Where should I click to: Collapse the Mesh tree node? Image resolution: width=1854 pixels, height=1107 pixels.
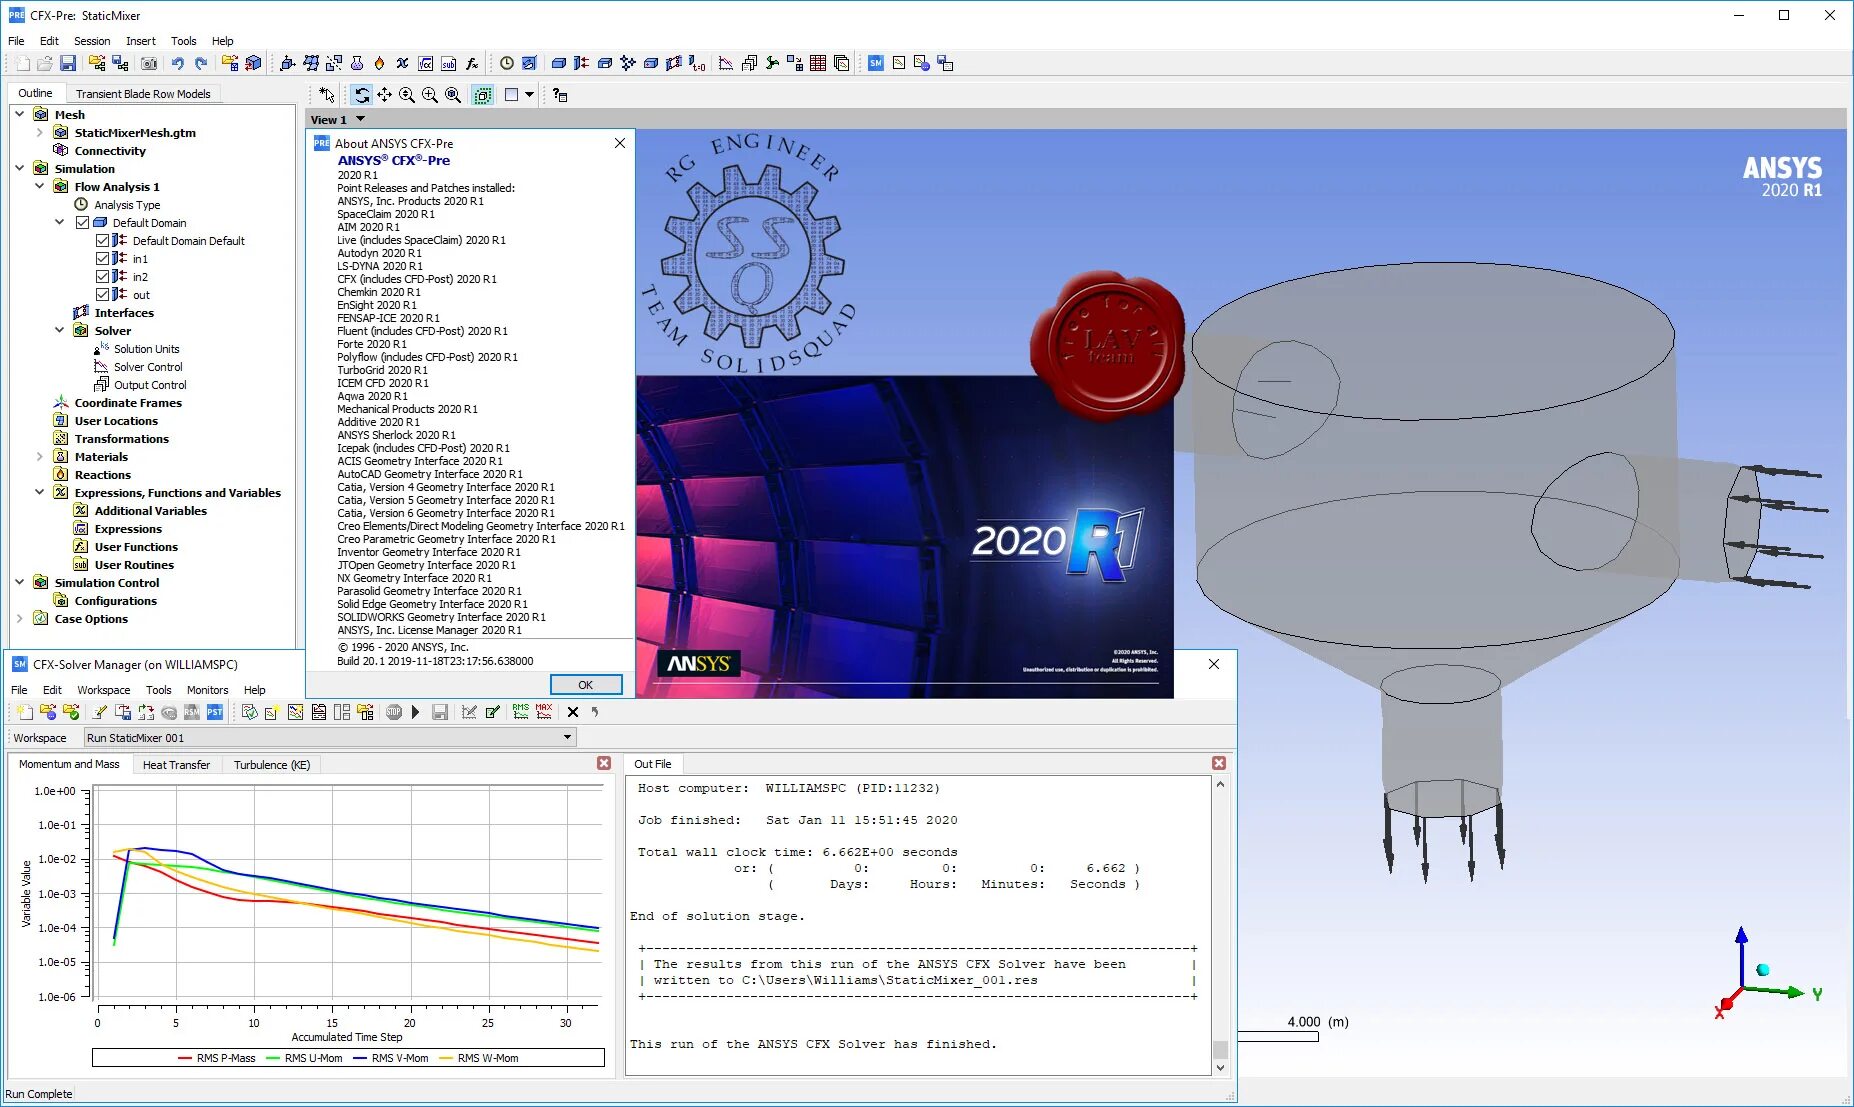[x=19, y=114]
